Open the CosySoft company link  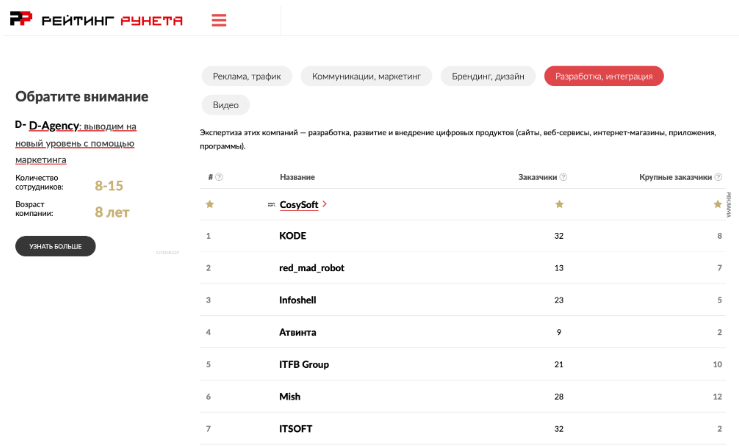(299, 205)
